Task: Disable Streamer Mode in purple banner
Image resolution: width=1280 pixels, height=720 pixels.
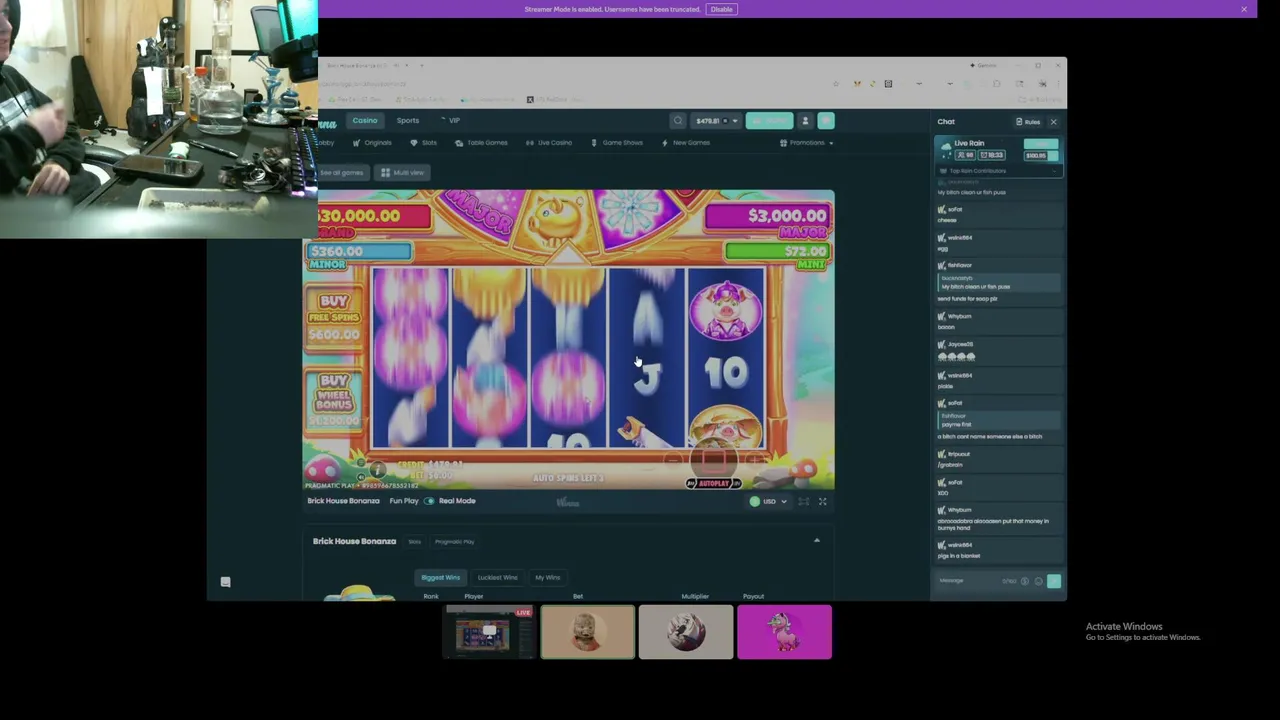Action: click(722, 9)
